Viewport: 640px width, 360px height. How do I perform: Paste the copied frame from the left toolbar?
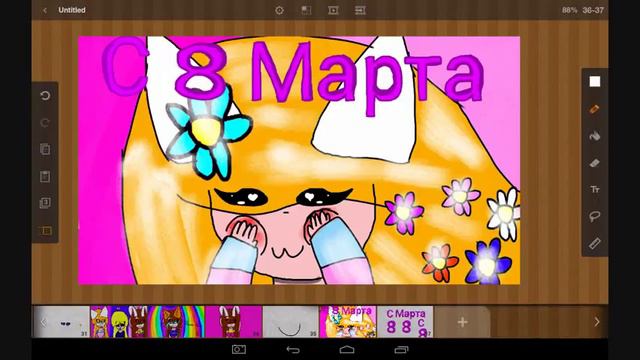pos(45,176)
